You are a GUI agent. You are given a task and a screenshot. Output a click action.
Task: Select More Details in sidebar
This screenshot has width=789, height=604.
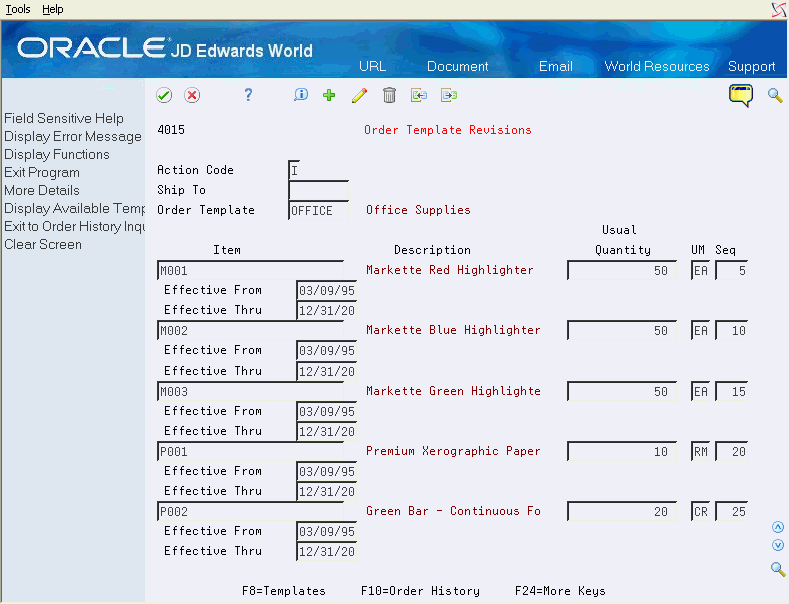coord(42,190)
